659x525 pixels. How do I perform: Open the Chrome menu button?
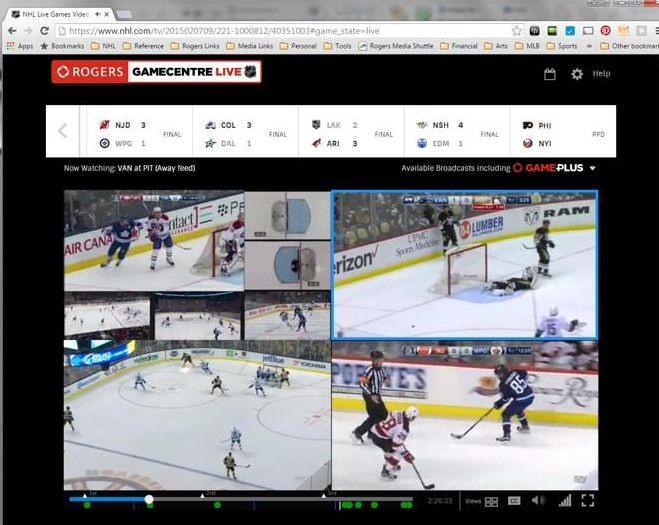point(656,31)
